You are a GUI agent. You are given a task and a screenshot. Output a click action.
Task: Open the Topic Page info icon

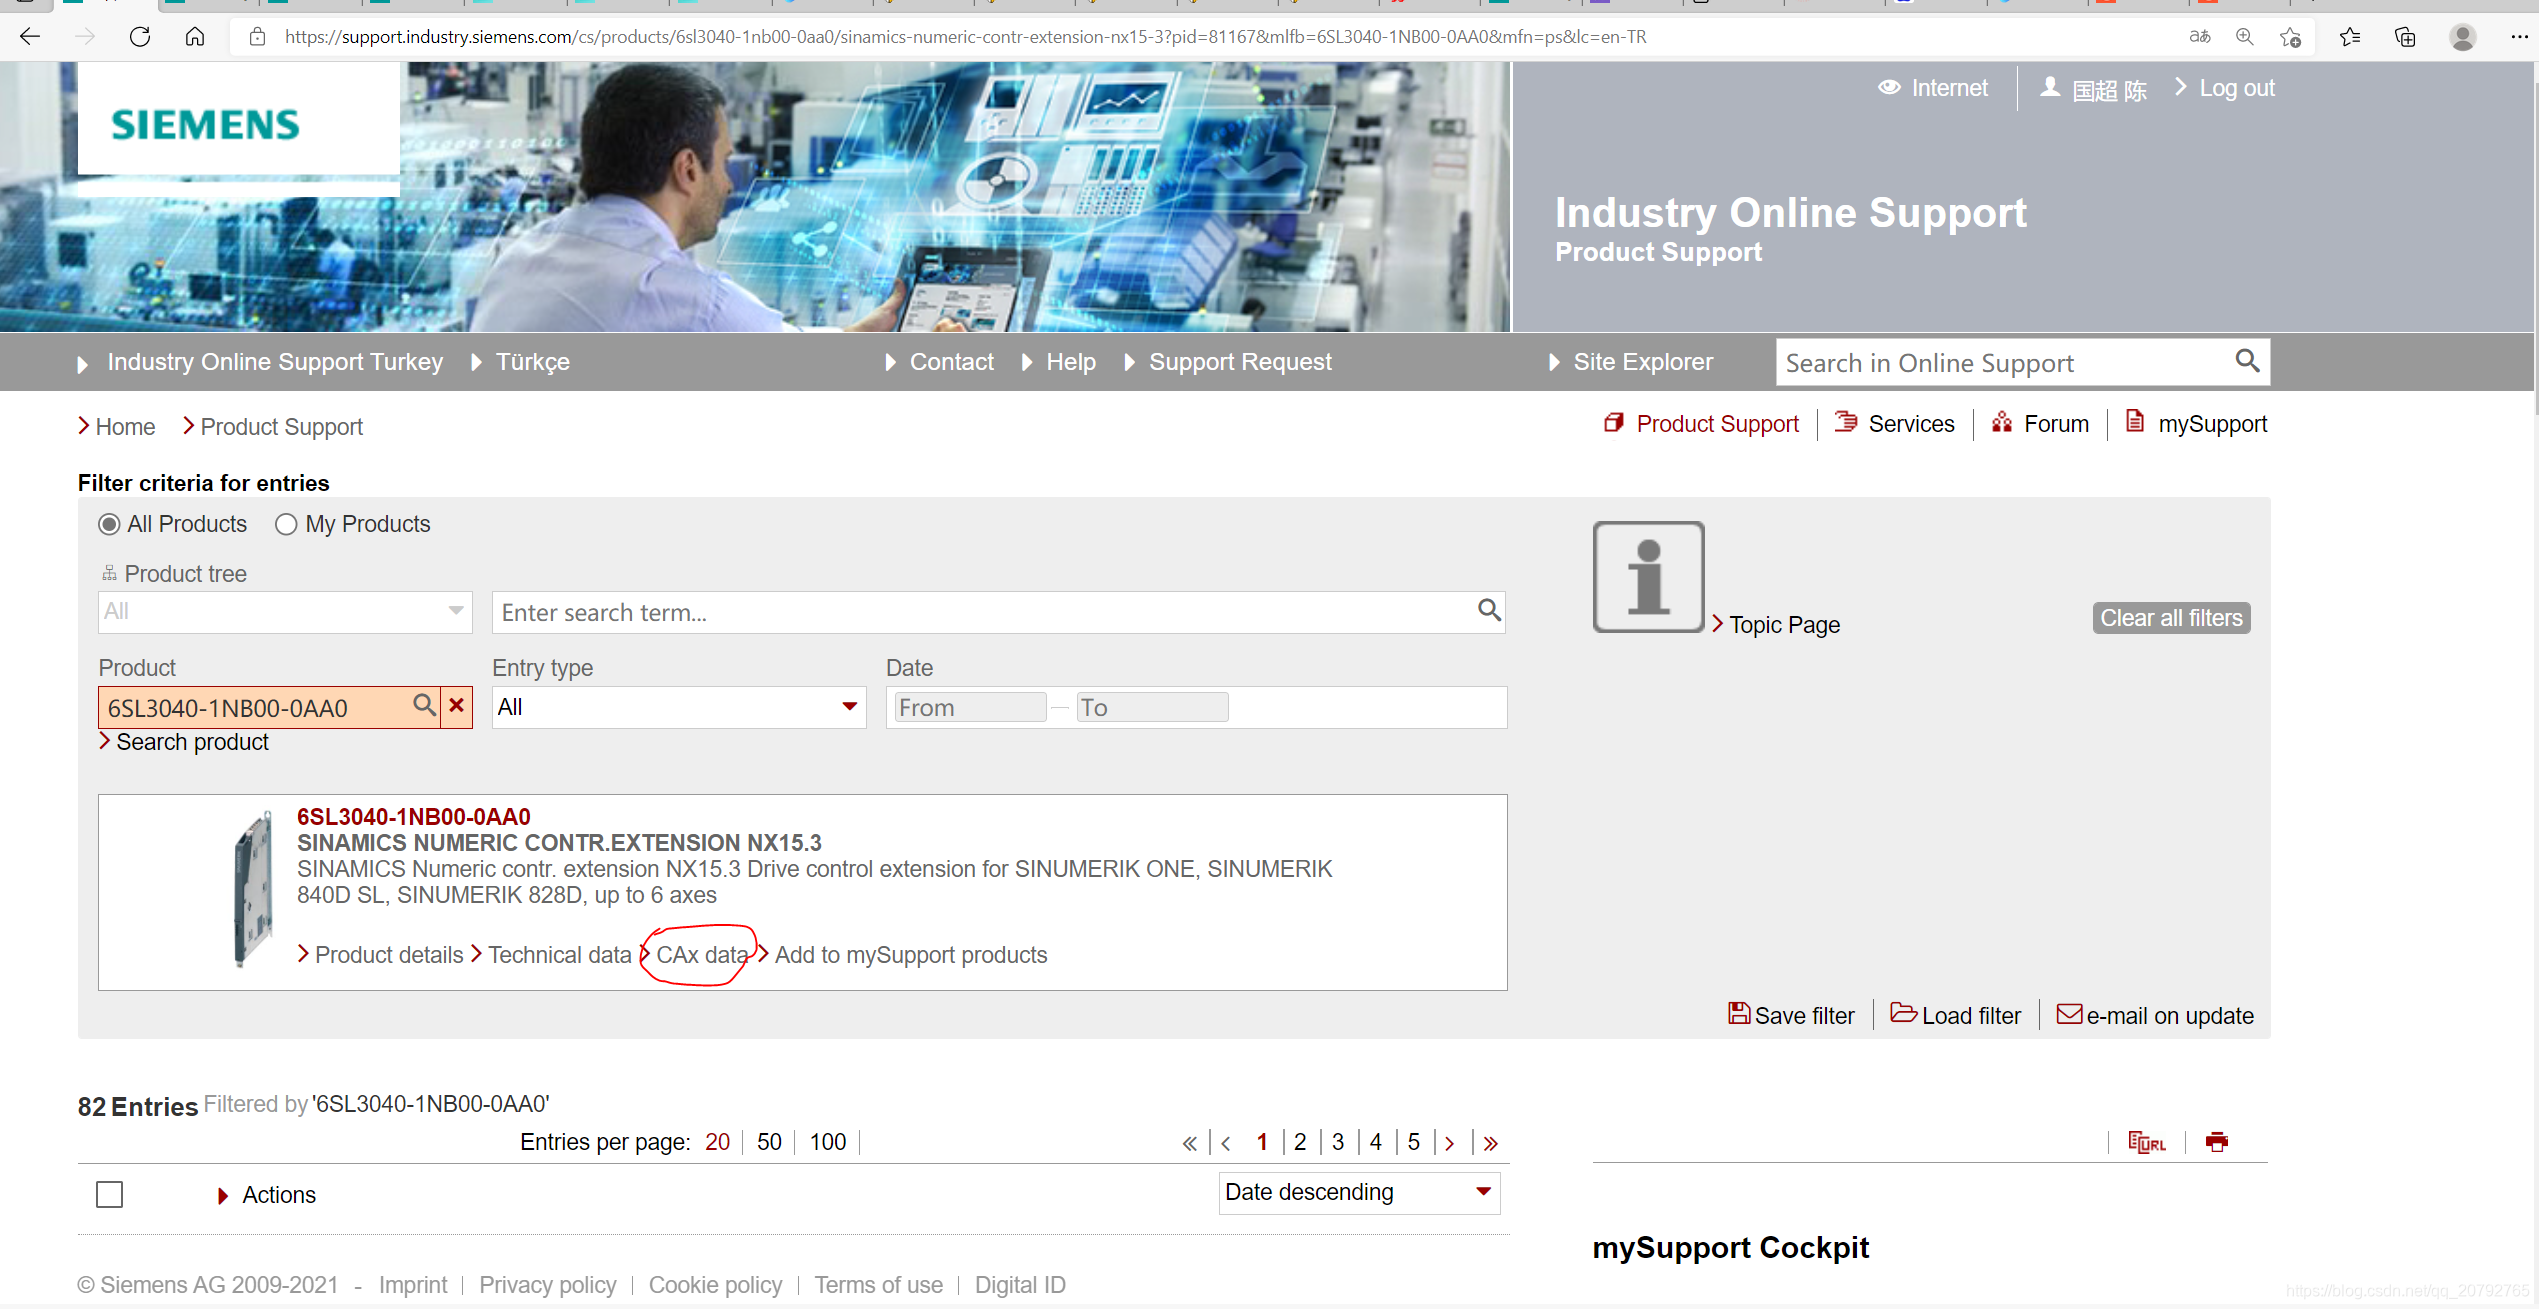[1648, 577]
